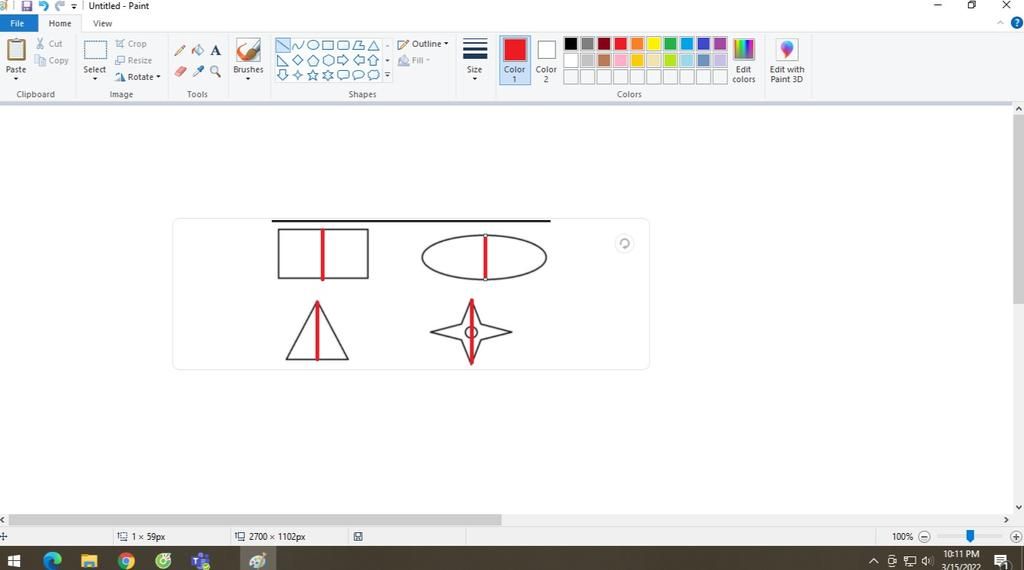The width and height of the screenshot is (1024, 570).
Task: Activate Color 1 foreground selector
Action: pyautogui.click(x=515, y=60)
